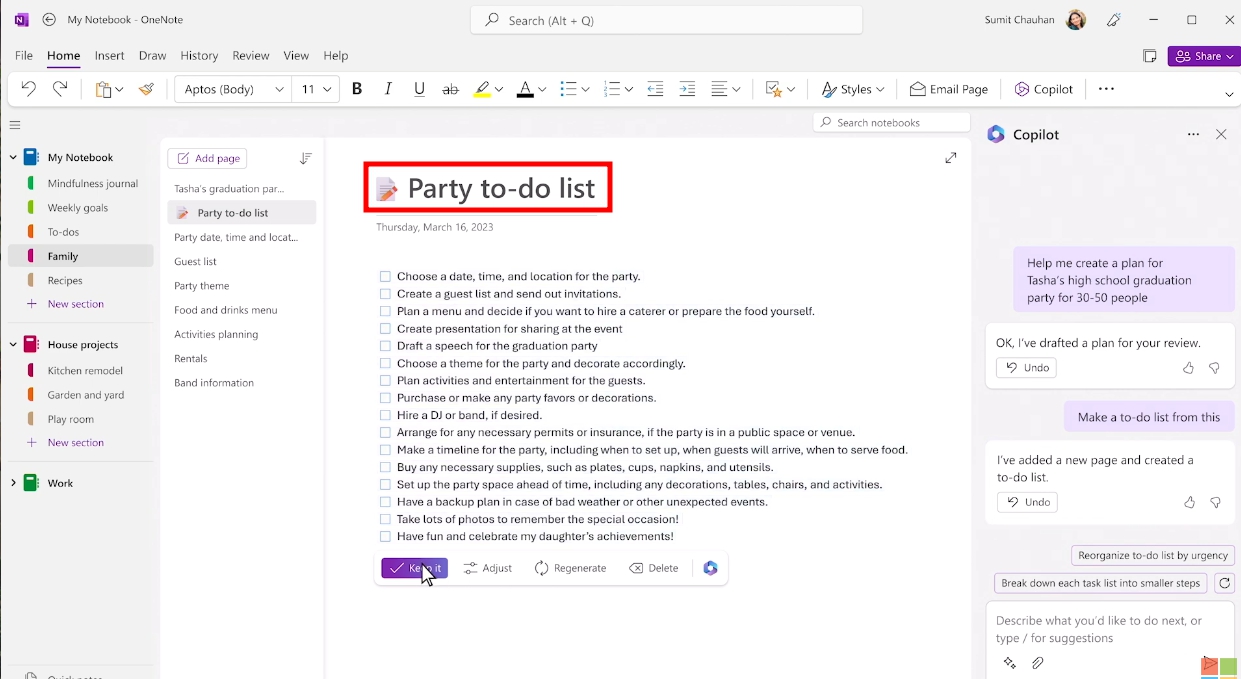Click in Copilot prompt input field
The width and height of the screenshot is (1241, 679).
point(1110,629)
